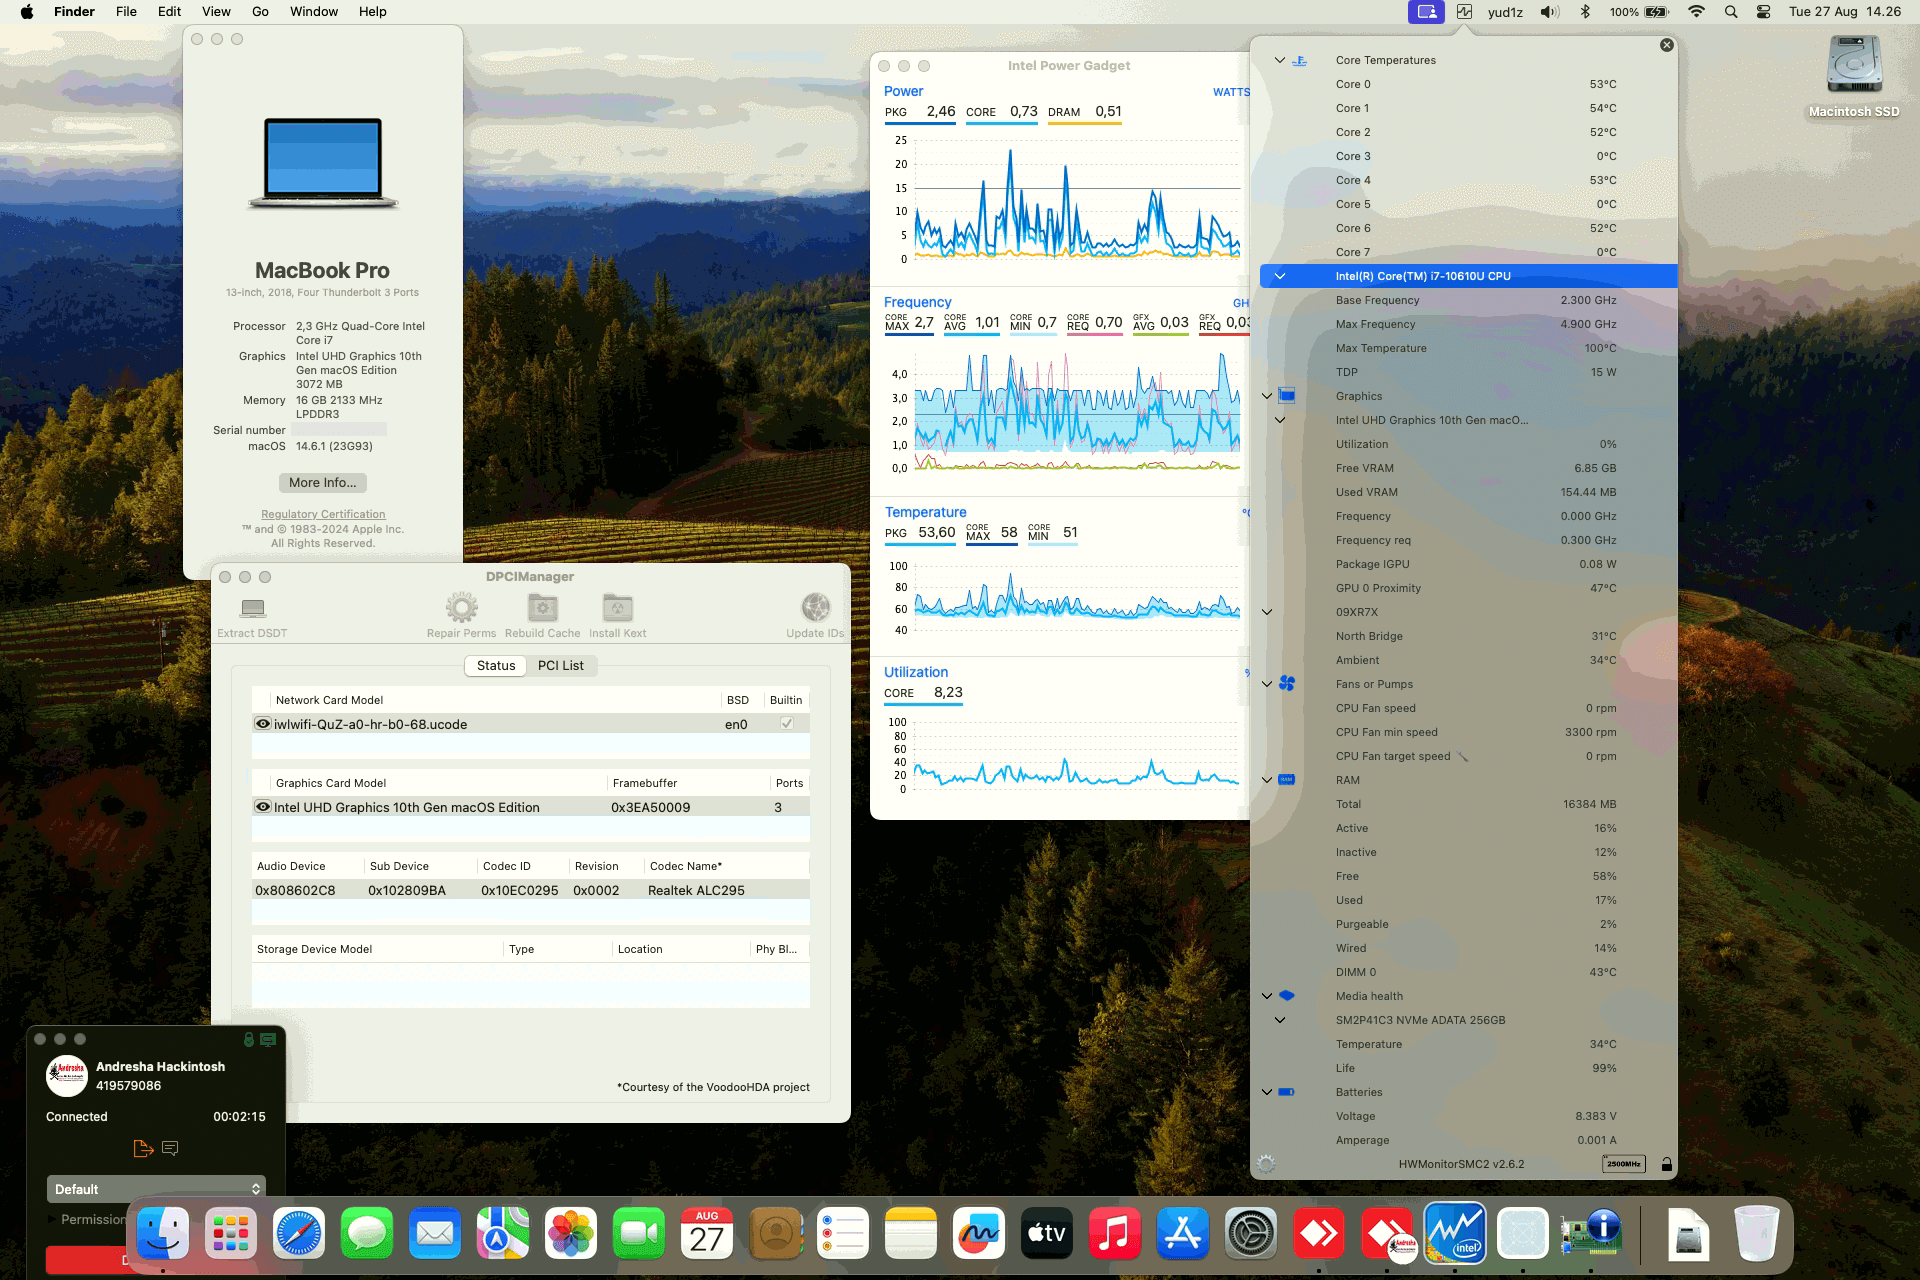Collapse the 09XR7X section chevron

(1267, 612)
